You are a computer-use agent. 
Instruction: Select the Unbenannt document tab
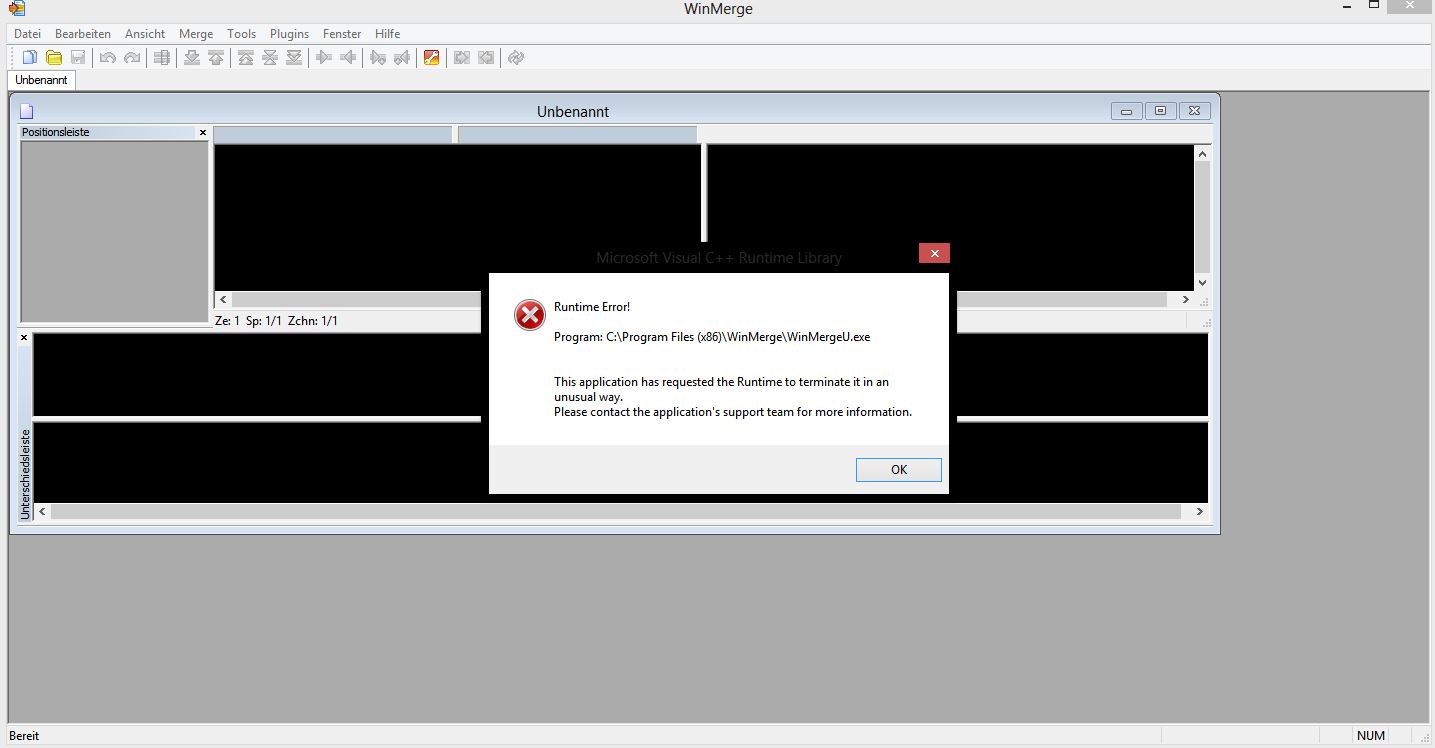41,80
